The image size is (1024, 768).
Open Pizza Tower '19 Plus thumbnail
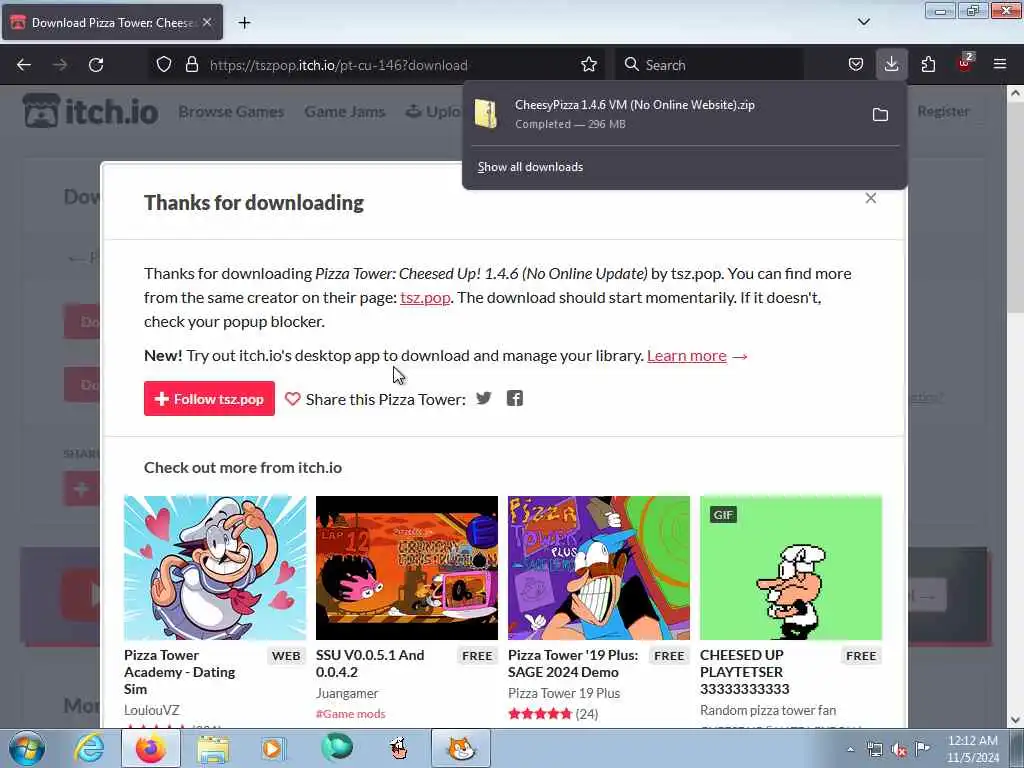599,568
